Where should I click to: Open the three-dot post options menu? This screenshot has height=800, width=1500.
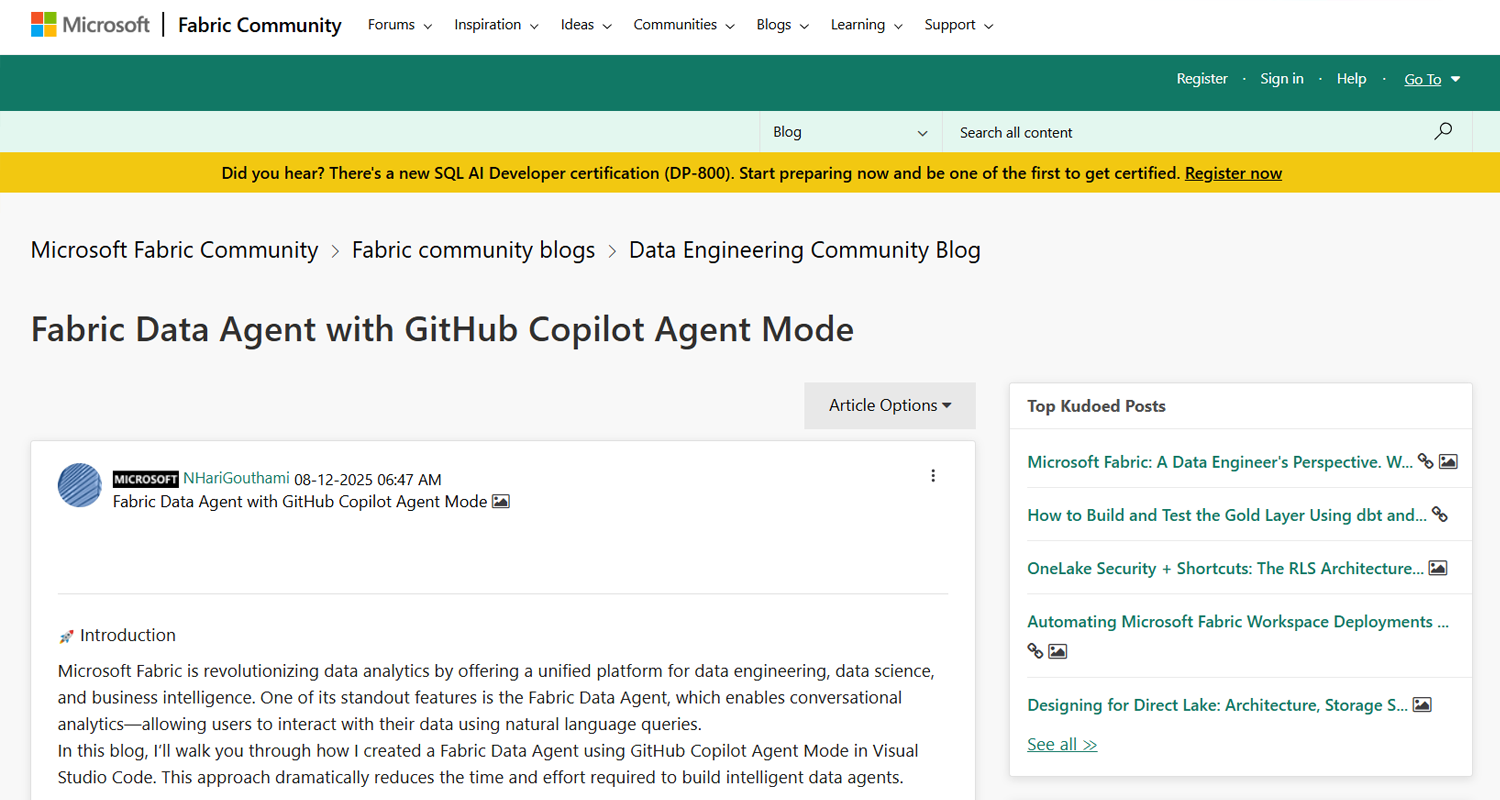pos(933,476)
